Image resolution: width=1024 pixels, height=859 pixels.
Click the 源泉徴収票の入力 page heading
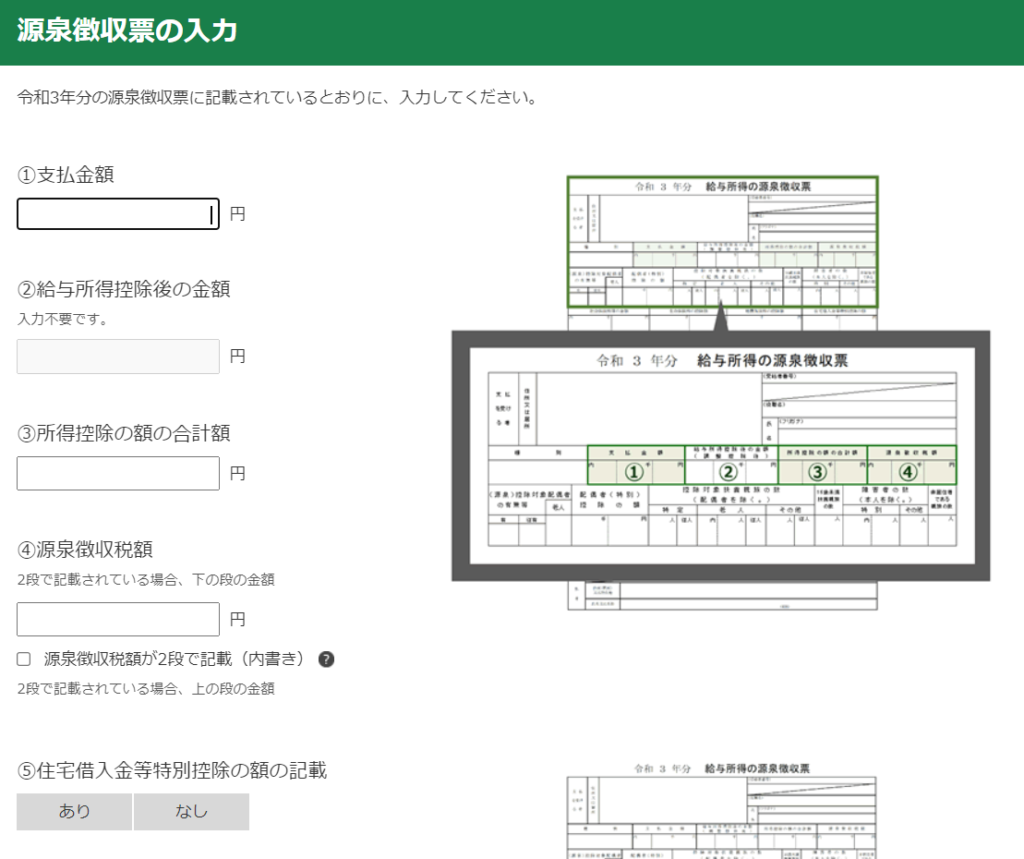pos(127,31)
